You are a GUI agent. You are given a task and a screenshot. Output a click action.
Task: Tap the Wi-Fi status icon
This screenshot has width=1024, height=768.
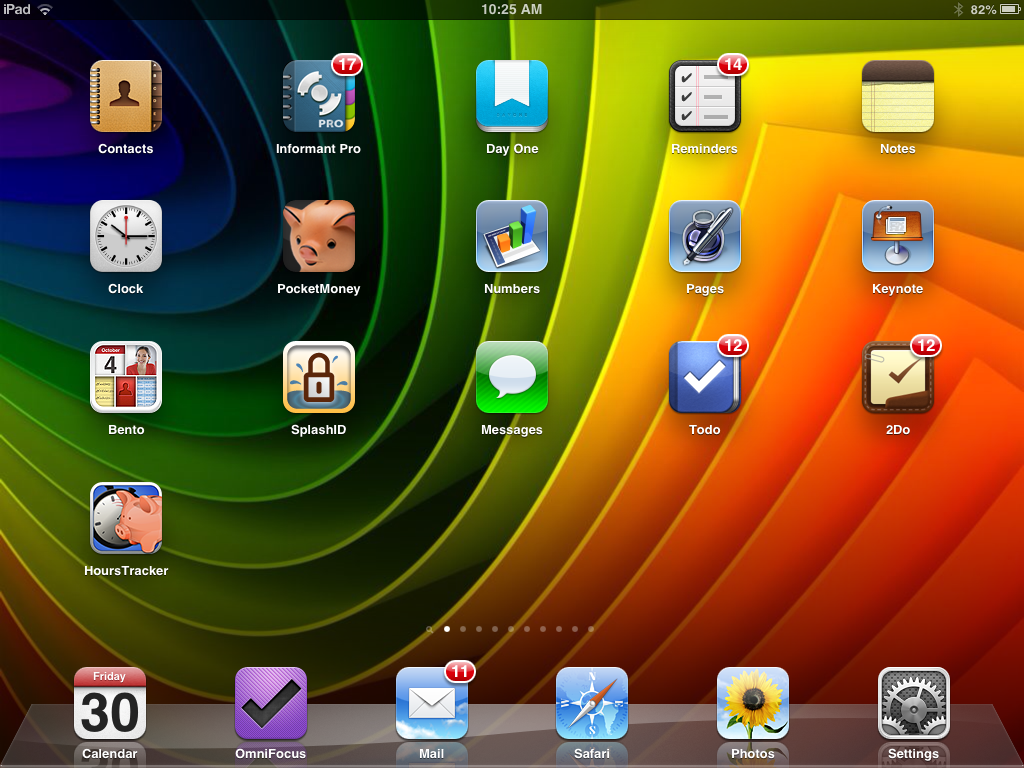pos(45,9)
